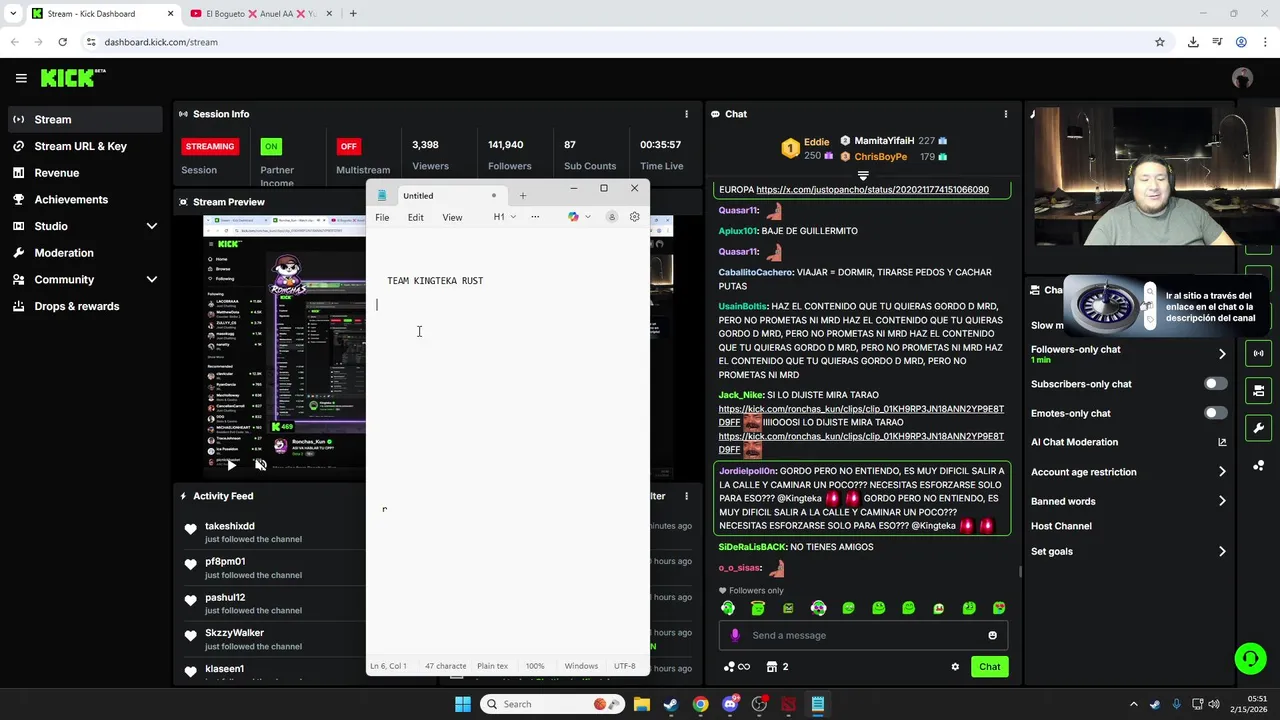1280x720 pixels.
Task: Open Activity Feed options menu
Action: point(686,496)
